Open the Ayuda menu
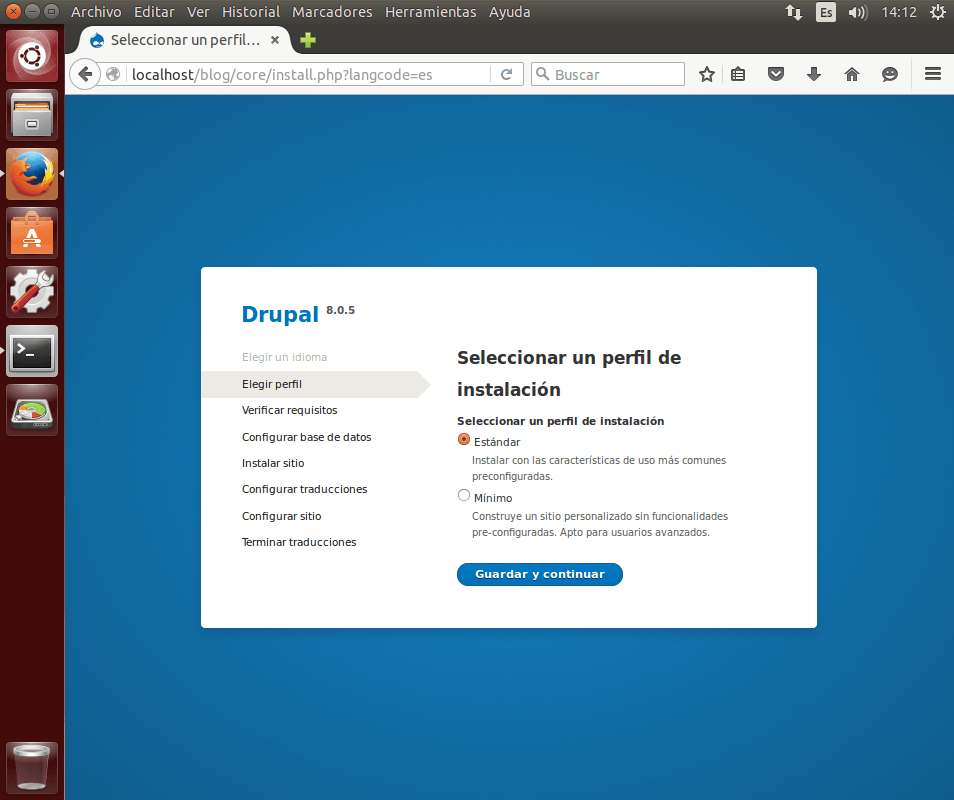Image resolution: width=954 pixels, height=800 pixels. (509, 12)
